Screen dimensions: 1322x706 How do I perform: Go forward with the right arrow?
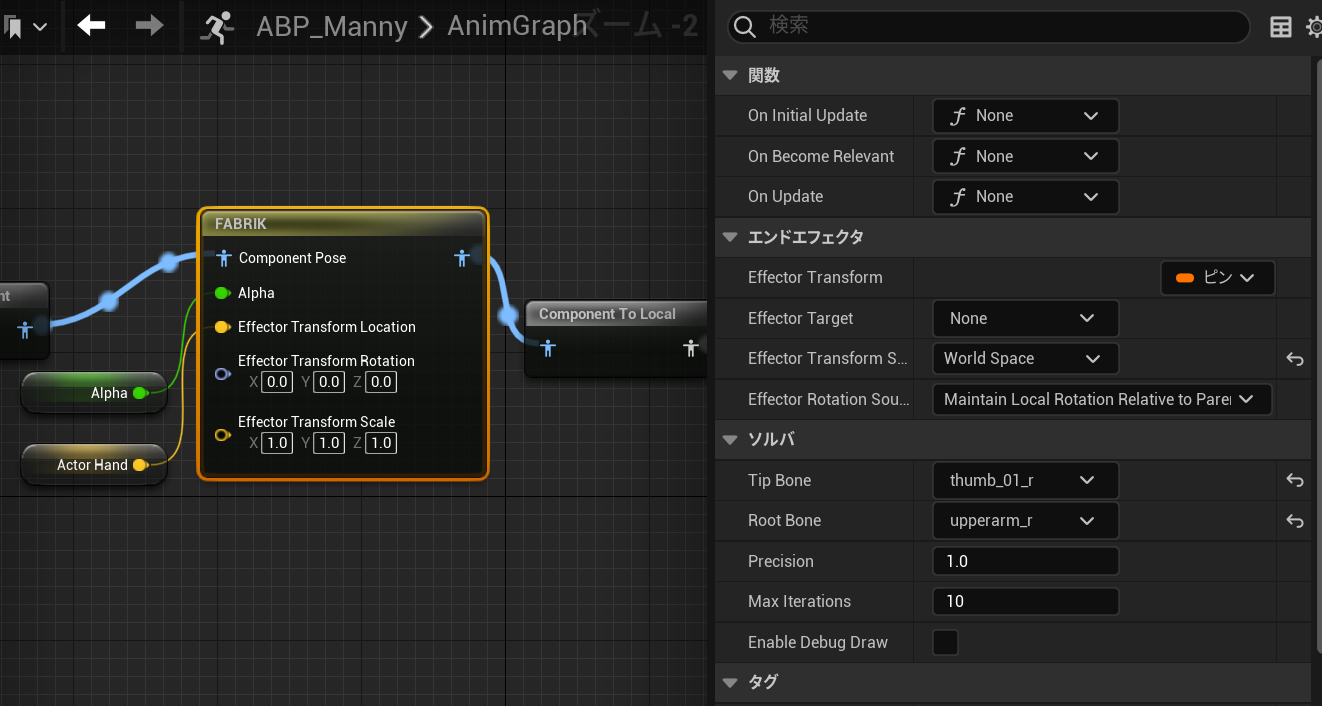point(149,25)
